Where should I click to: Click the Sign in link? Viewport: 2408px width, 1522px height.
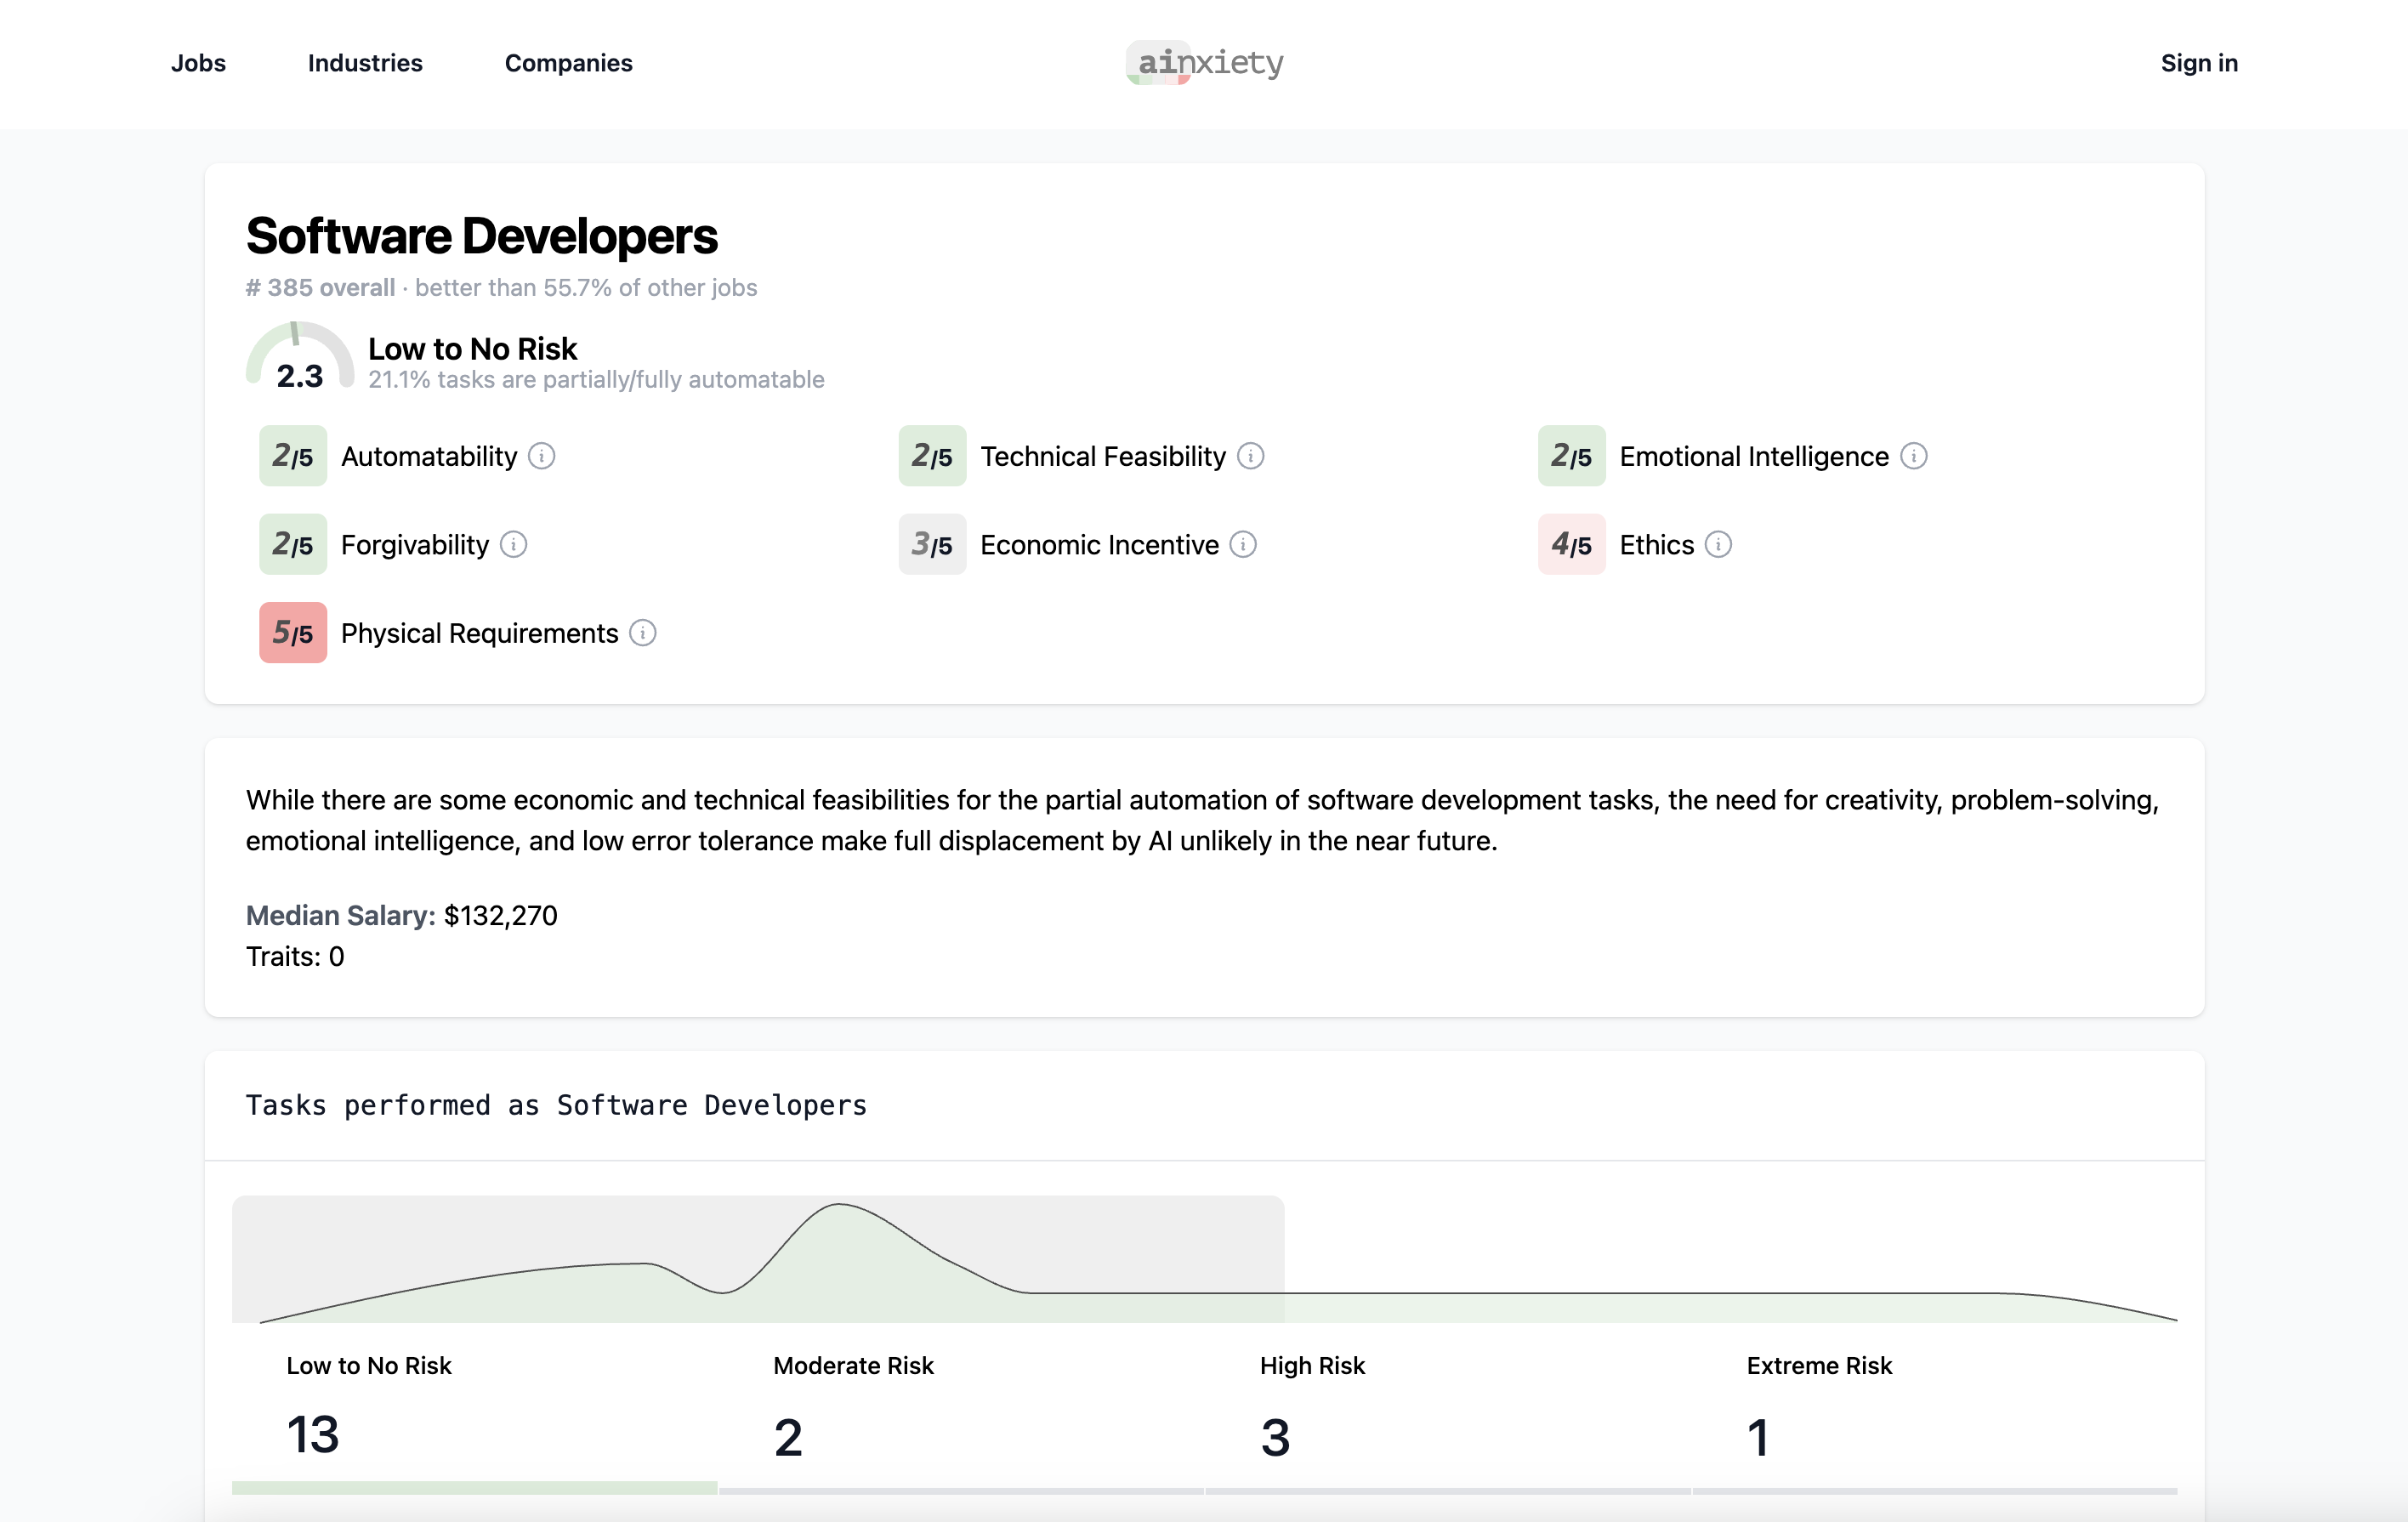[x=2198, y=63]
